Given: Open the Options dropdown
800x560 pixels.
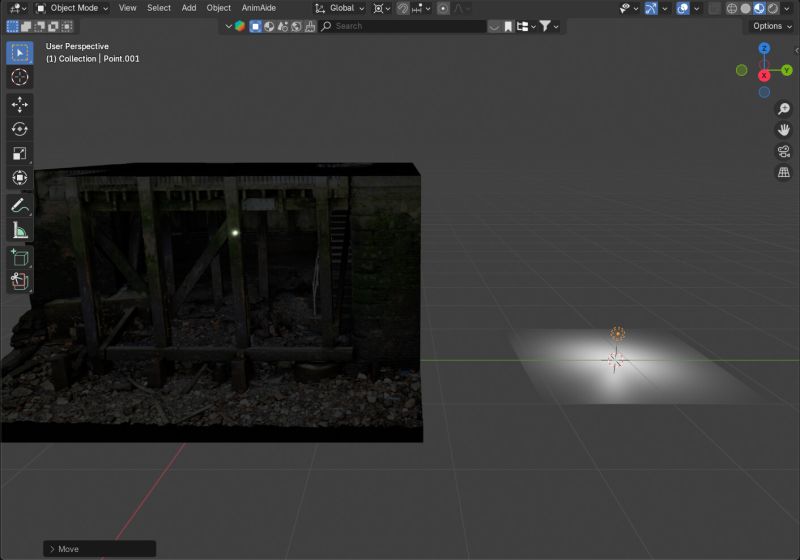Looking at the screenshot, I should pyautogui.click(x=771, y=26).
